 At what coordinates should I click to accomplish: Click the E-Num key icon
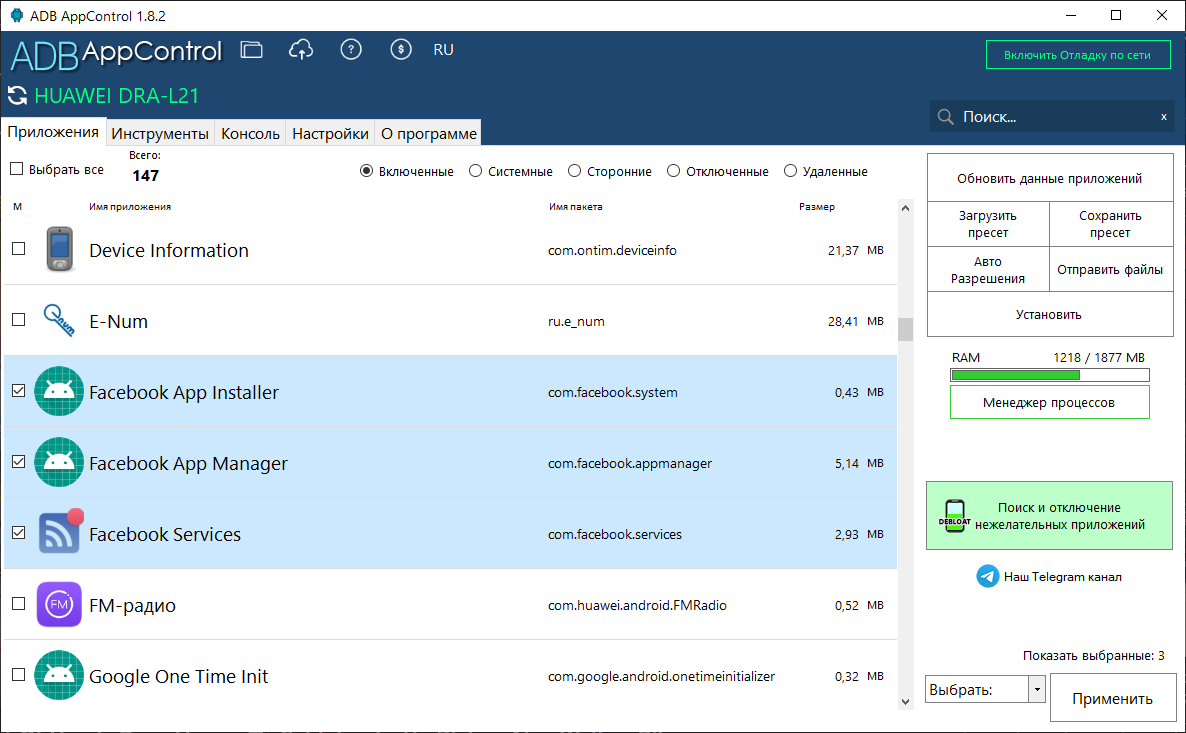59,320
